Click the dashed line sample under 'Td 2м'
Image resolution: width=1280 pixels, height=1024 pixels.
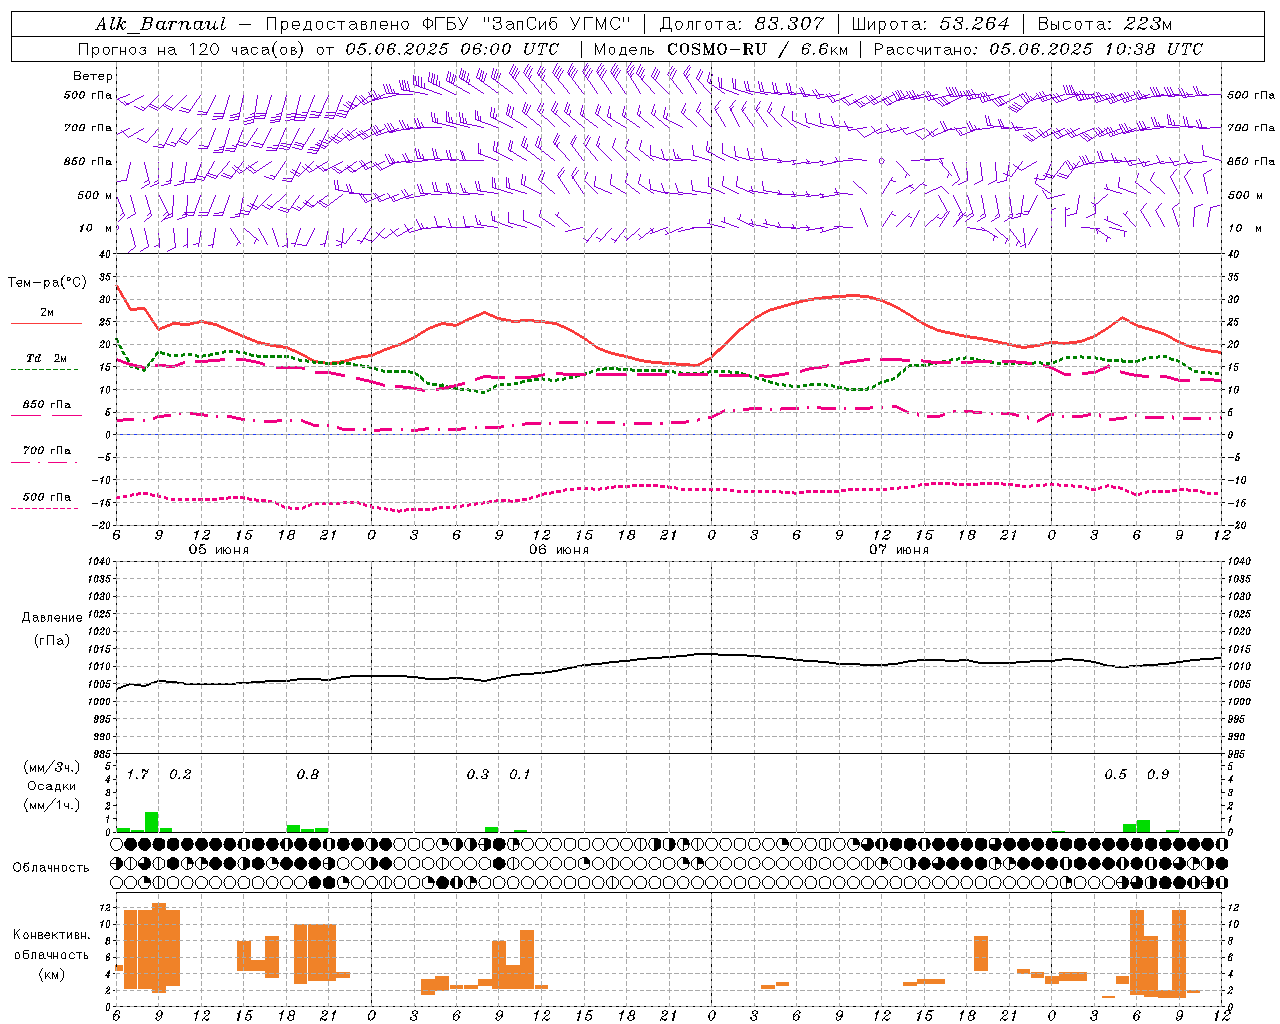[44, 369]
